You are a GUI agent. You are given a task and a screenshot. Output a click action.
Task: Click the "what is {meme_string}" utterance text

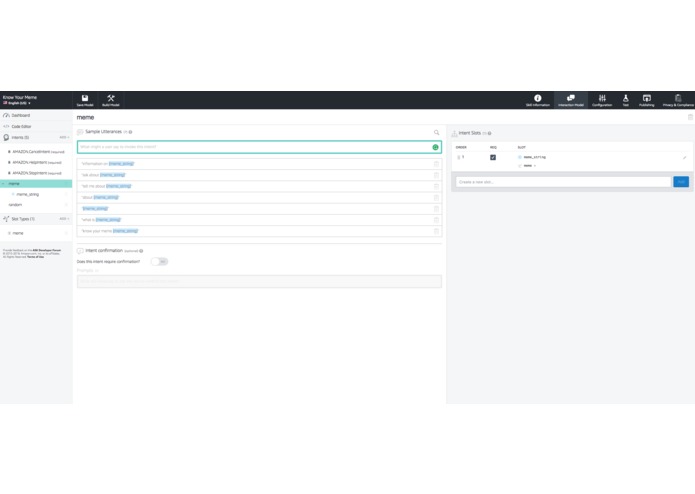(x=101, y=220)
